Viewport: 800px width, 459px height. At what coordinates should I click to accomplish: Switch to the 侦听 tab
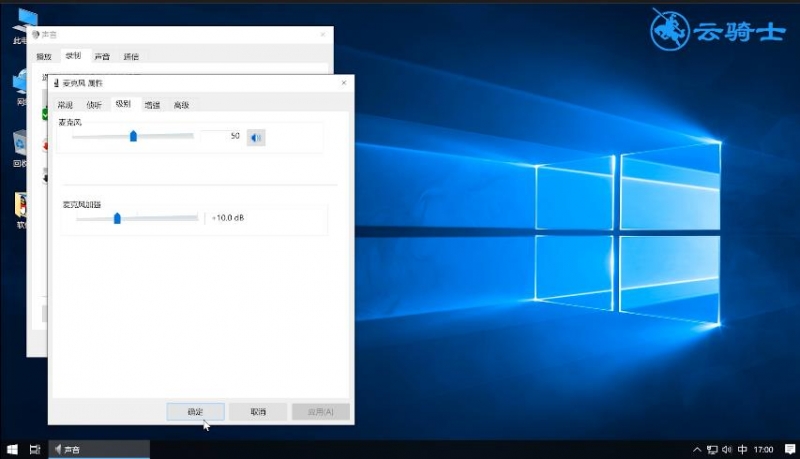pyautogui.click(x=94, y=105)
